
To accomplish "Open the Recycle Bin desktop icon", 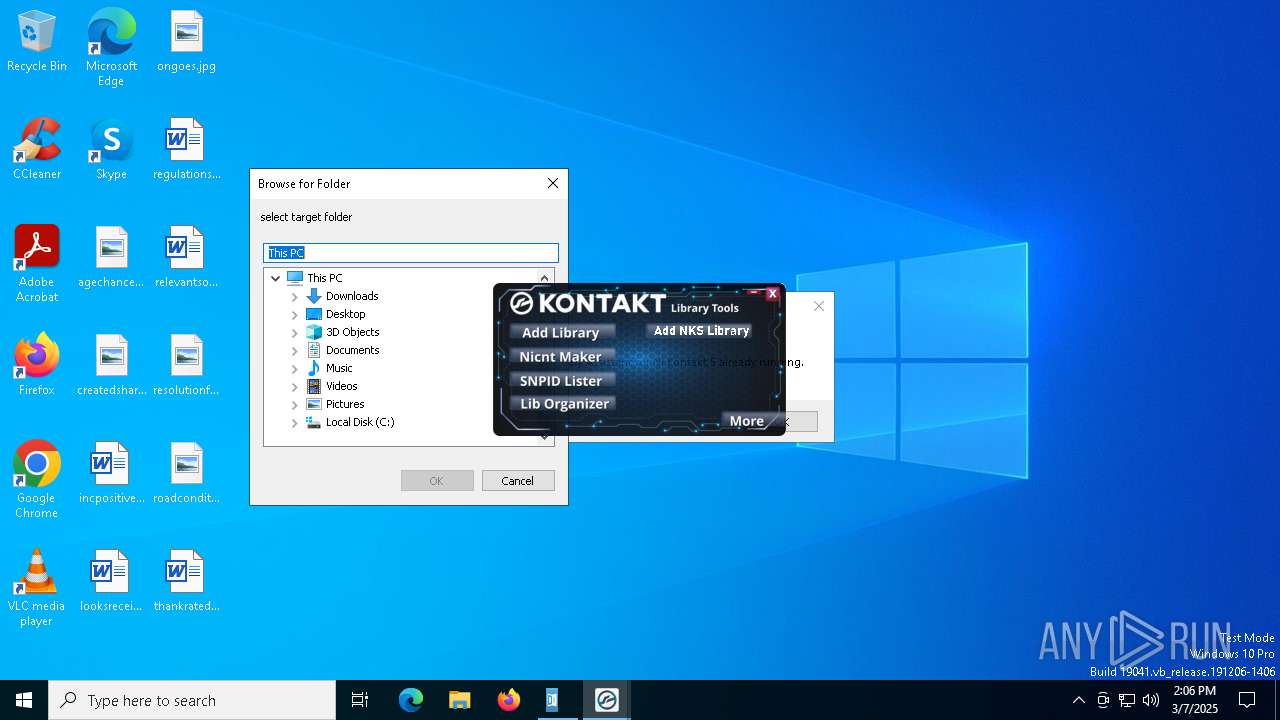I will [x=37, y=42].
